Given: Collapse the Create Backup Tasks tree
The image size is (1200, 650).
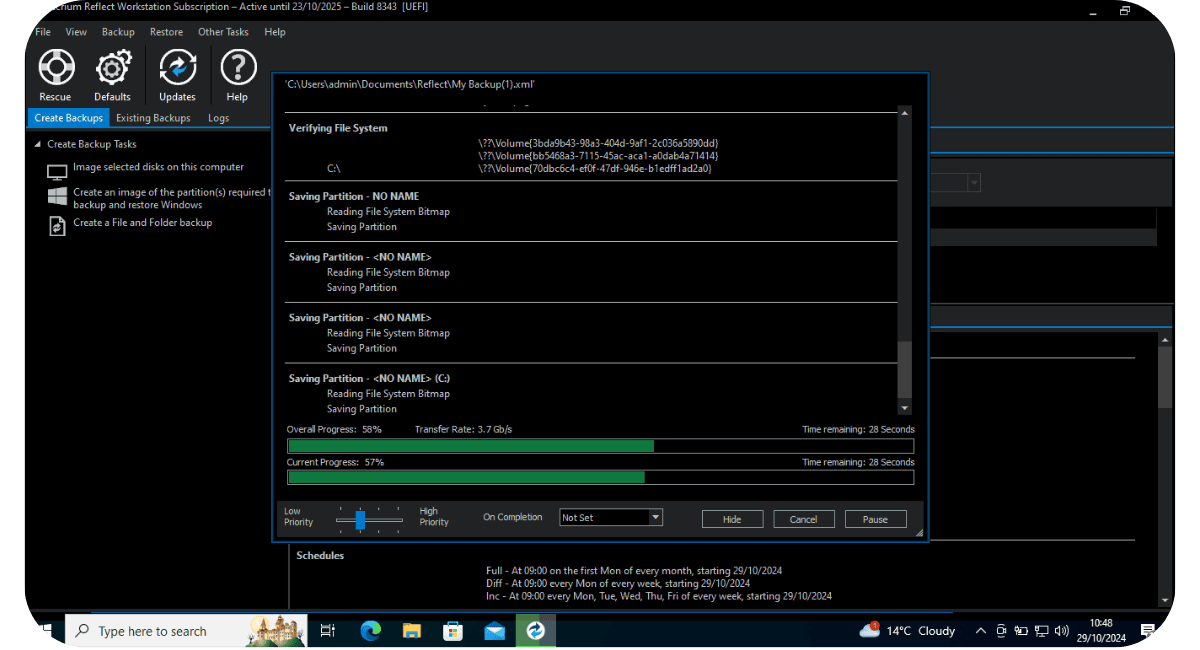Looking at the screenshot, I should (38, 145).
